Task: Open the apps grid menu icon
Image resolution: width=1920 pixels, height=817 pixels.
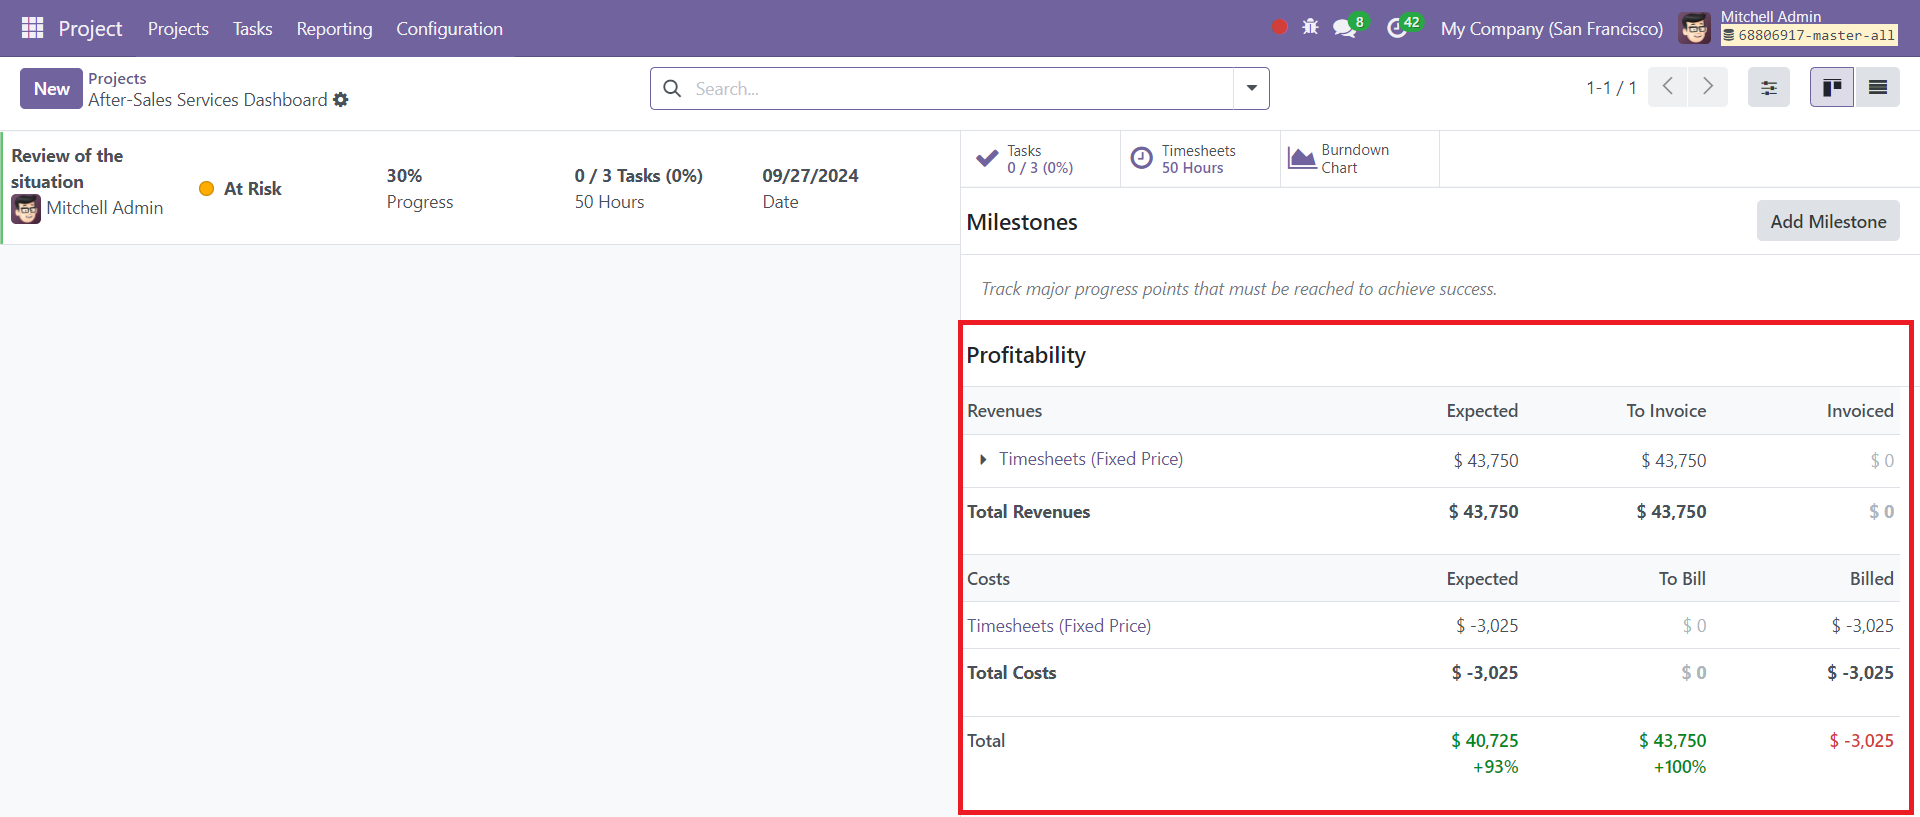Action: 32,28
